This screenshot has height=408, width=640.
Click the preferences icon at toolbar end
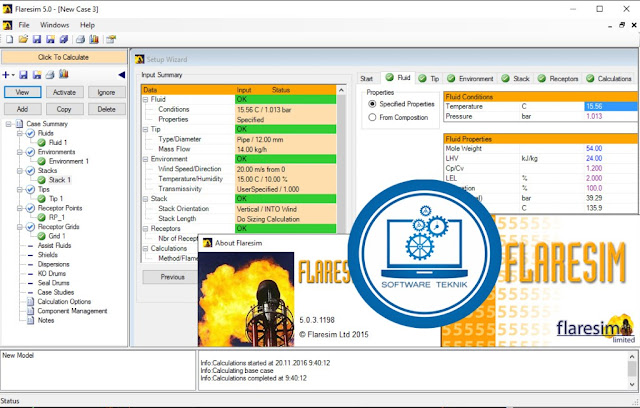point(111,39)
